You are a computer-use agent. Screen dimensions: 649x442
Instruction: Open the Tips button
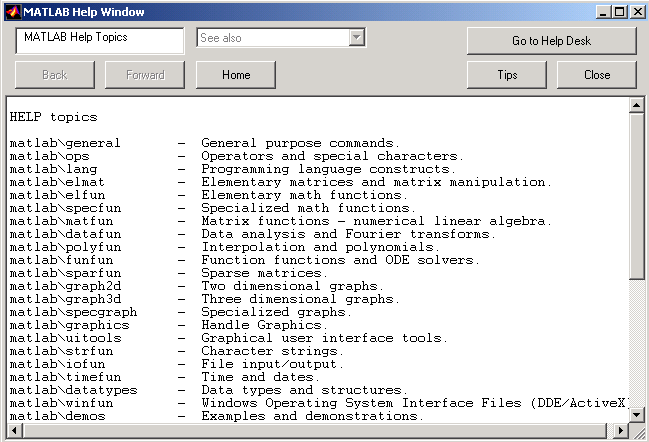click(507, 74)
